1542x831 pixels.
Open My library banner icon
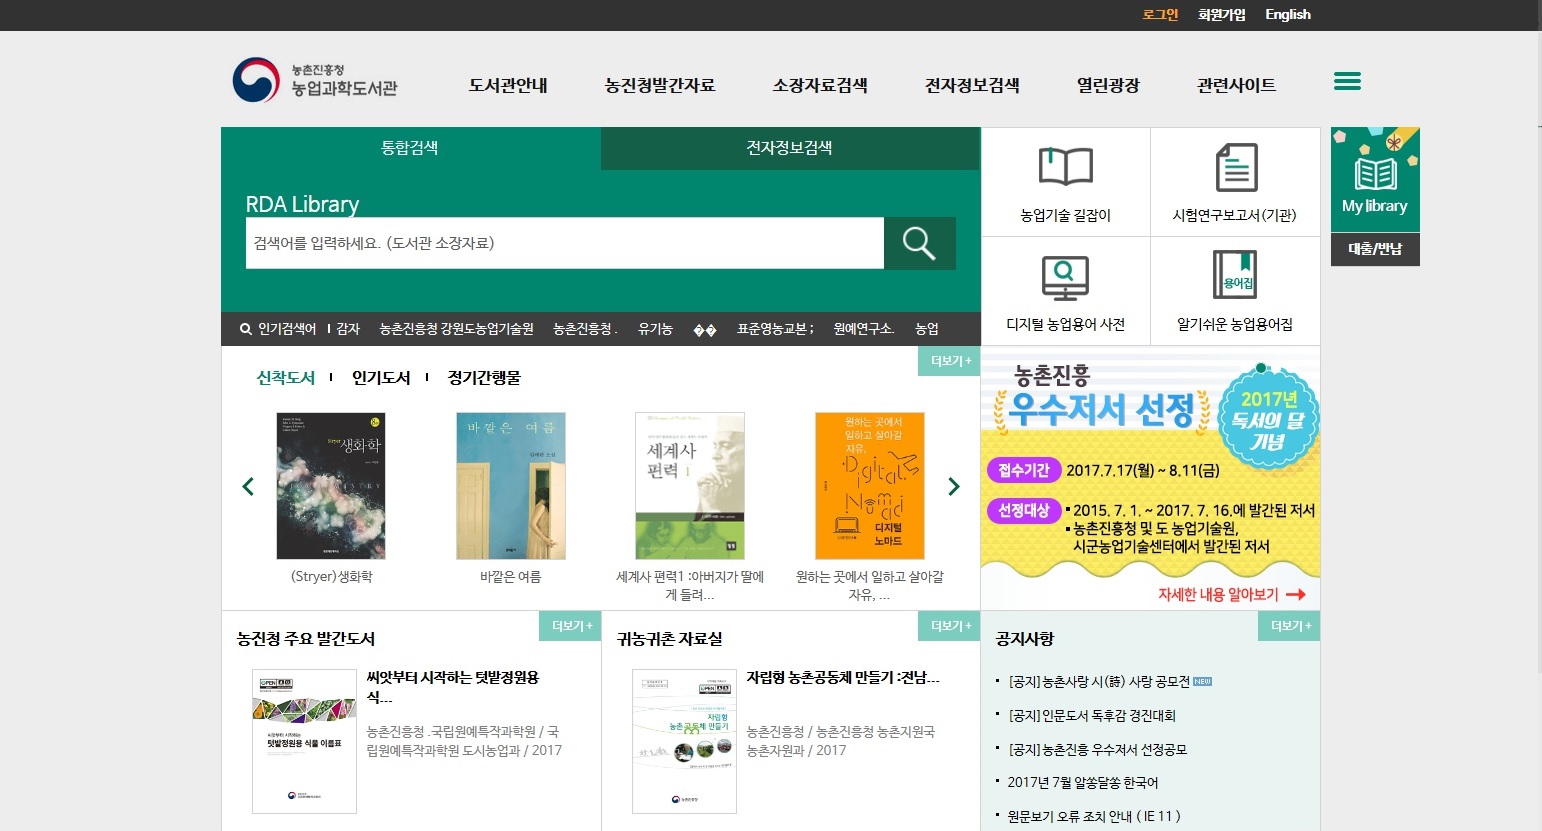(1375, 180)
